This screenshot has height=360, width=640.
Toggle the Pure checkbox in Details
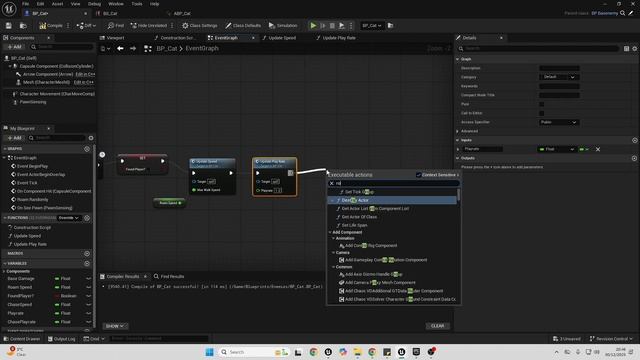pos(542,104)
